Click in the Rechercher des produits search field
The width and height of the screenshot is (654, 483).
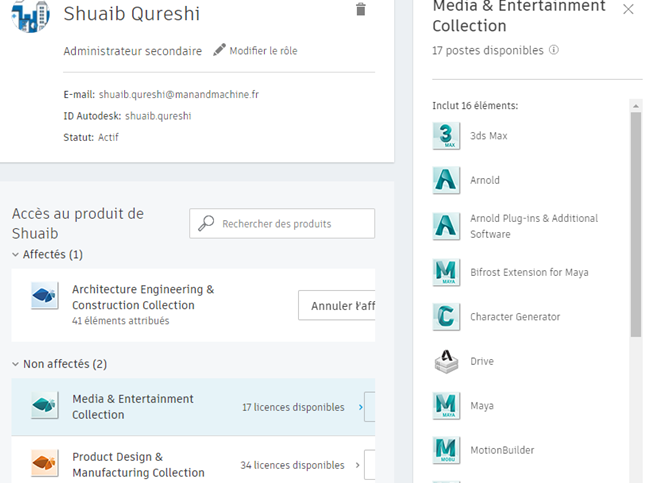pyautogui.click(x=282, y=224)
